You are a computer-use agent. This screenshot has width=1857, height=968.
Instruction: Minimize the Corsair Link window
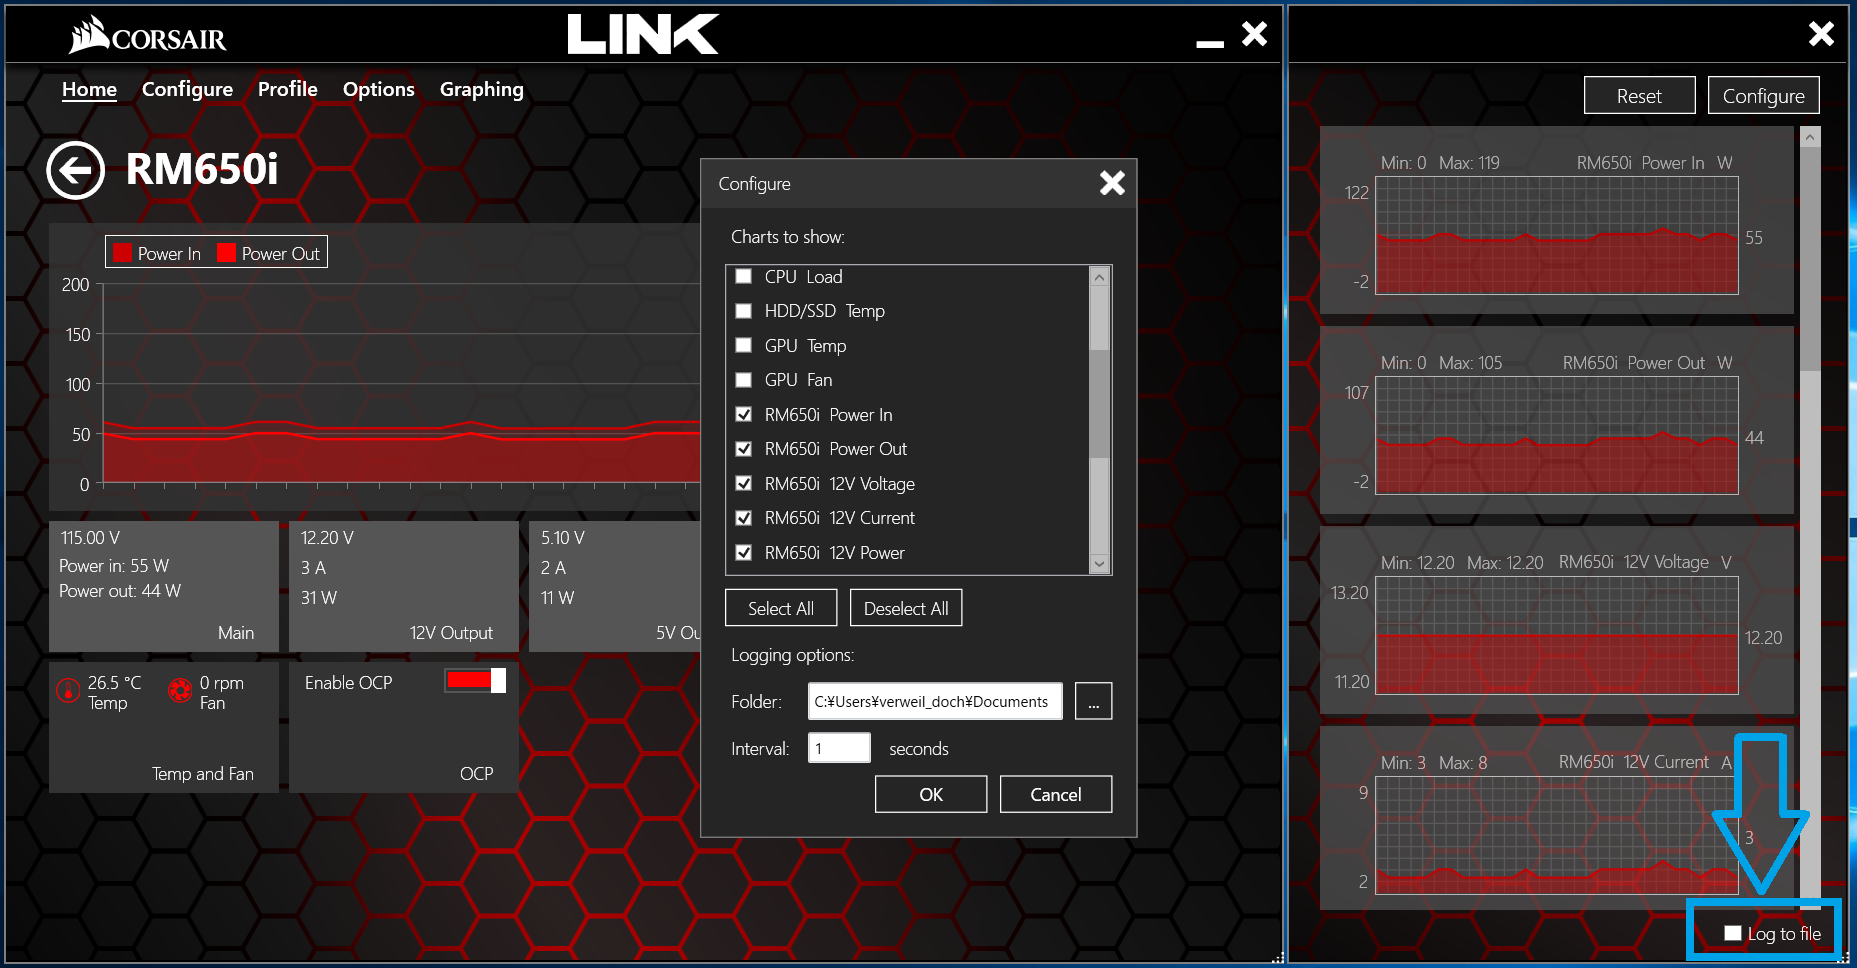1210,43
